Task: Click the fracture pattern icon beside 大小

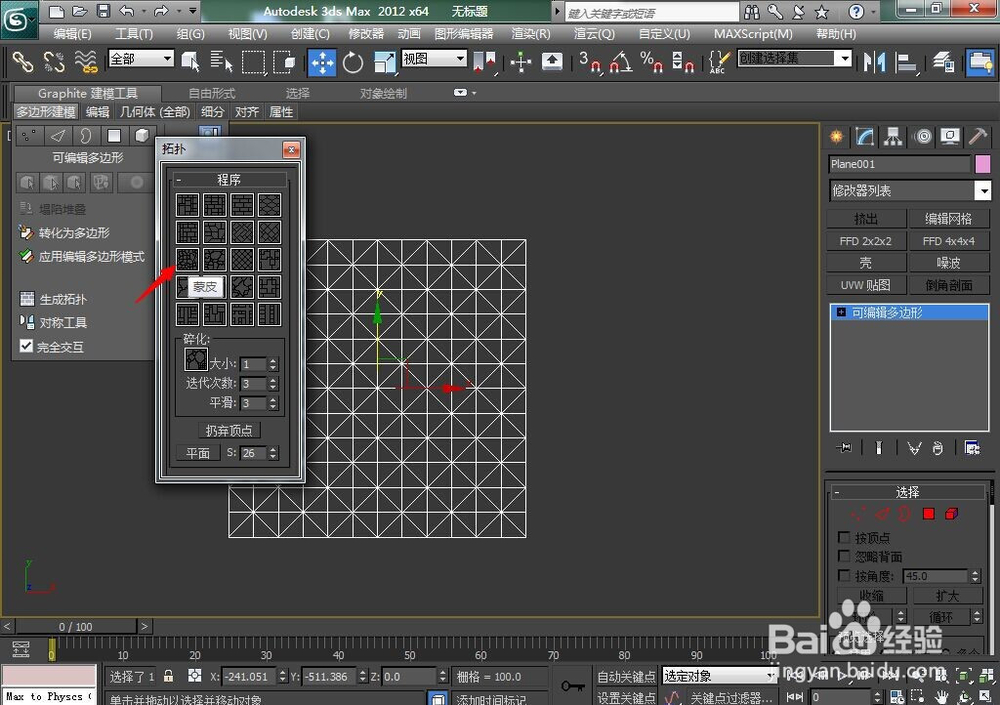Action: click(x=195, y=359)
